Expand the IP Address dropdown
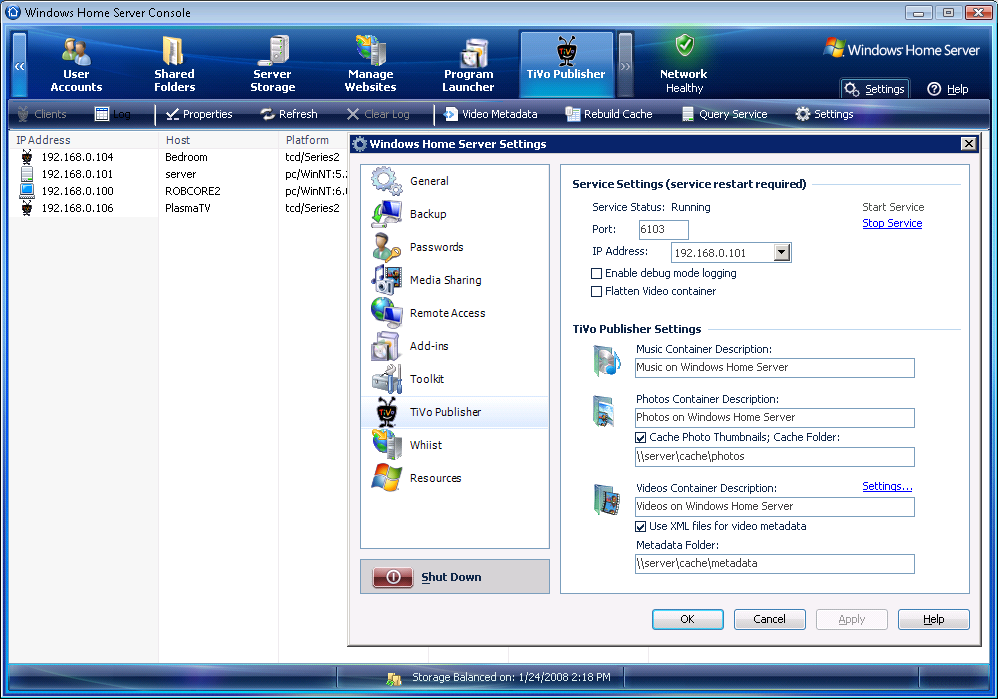This screenshot has width=998, height=699. (x=782, y=253)
